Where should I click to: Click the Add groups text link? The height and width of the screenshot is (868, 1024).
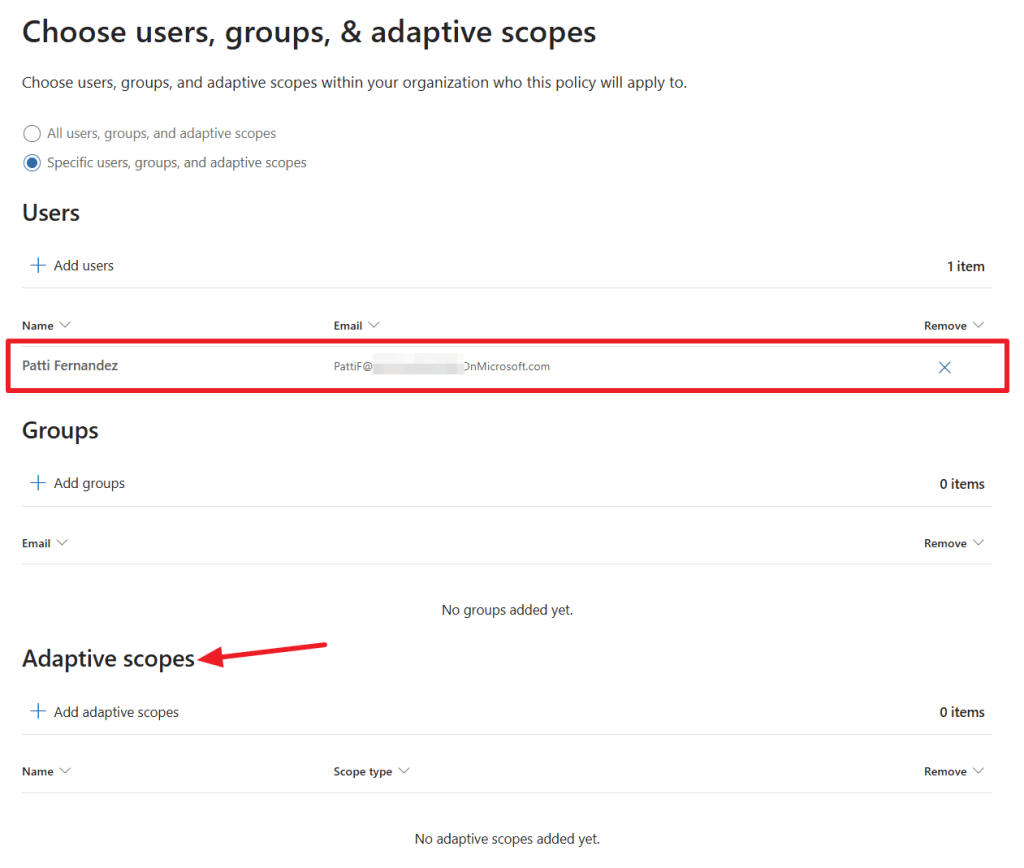(89, 484)
